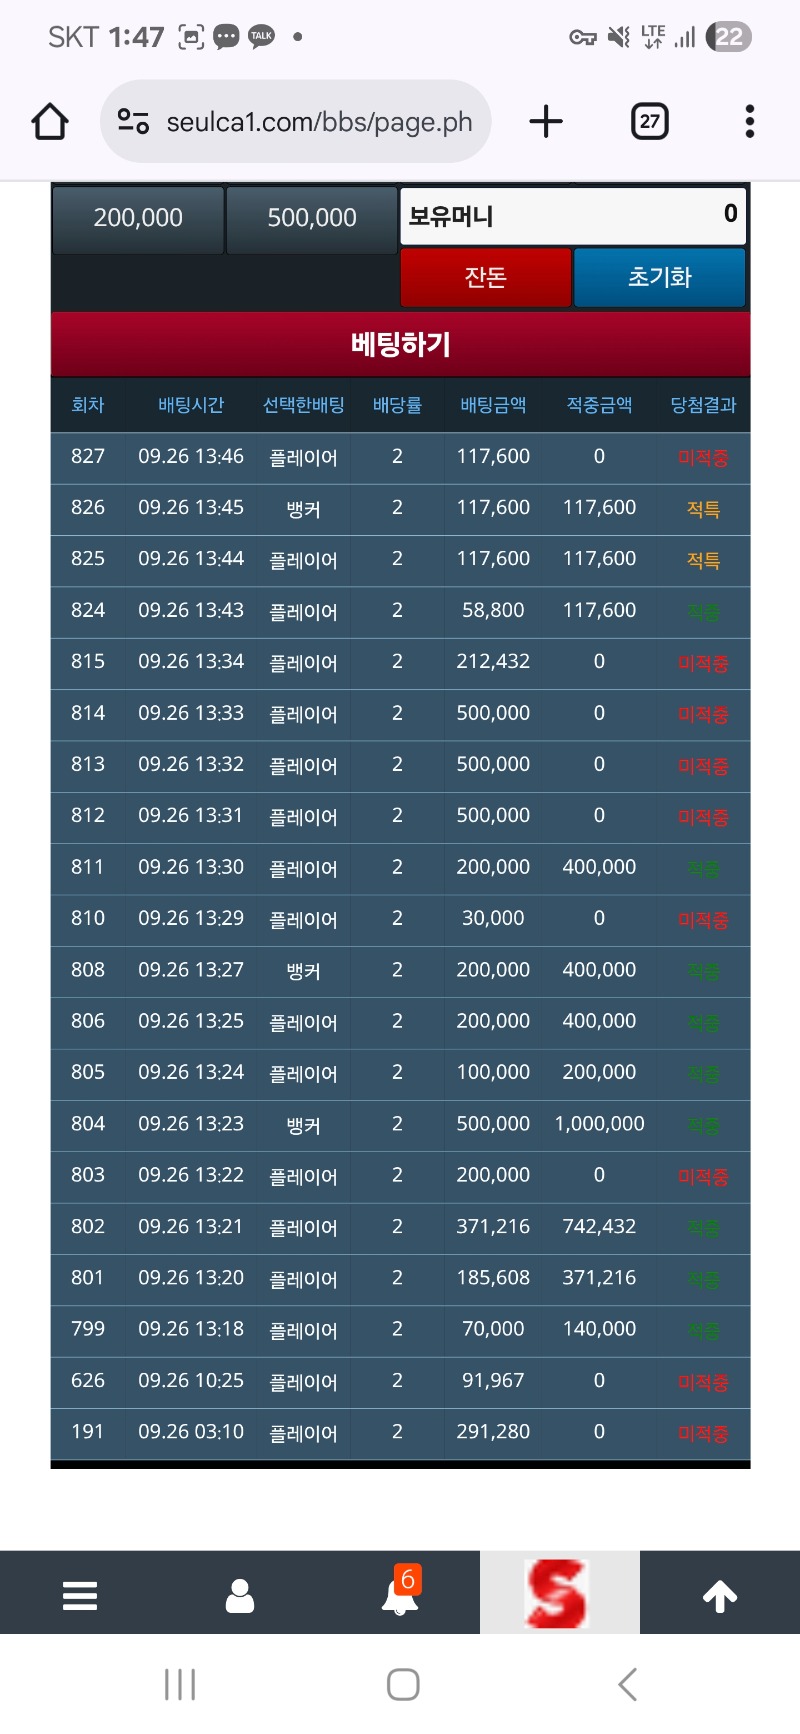The width and height of the screenshot is (800, 1734).
Task: Select the 200,000 bet amount button
Action: point(138,218)
